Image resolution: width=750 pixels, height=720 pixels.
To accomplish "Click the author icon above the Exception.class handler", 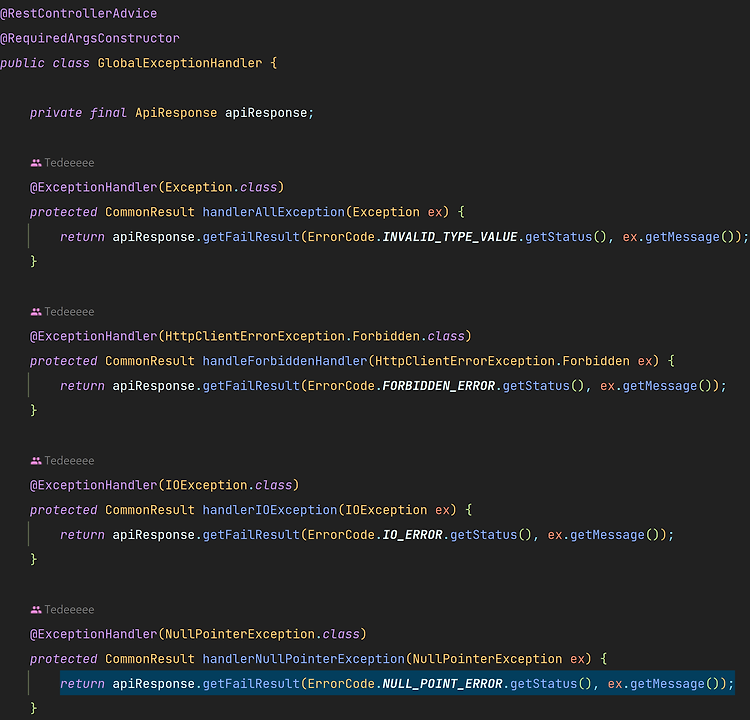I will pyautogui.click(x=36, y=163).
